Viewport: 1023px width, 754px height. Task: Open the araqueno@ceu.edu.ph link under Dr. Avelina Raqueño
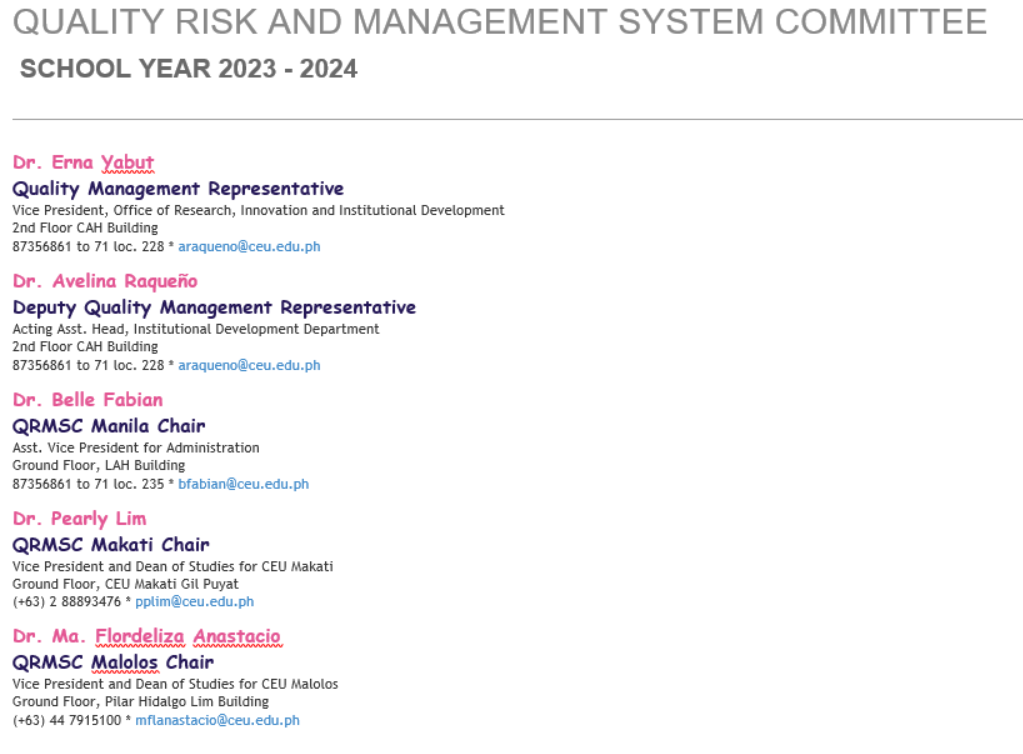(x=249, y=365)
